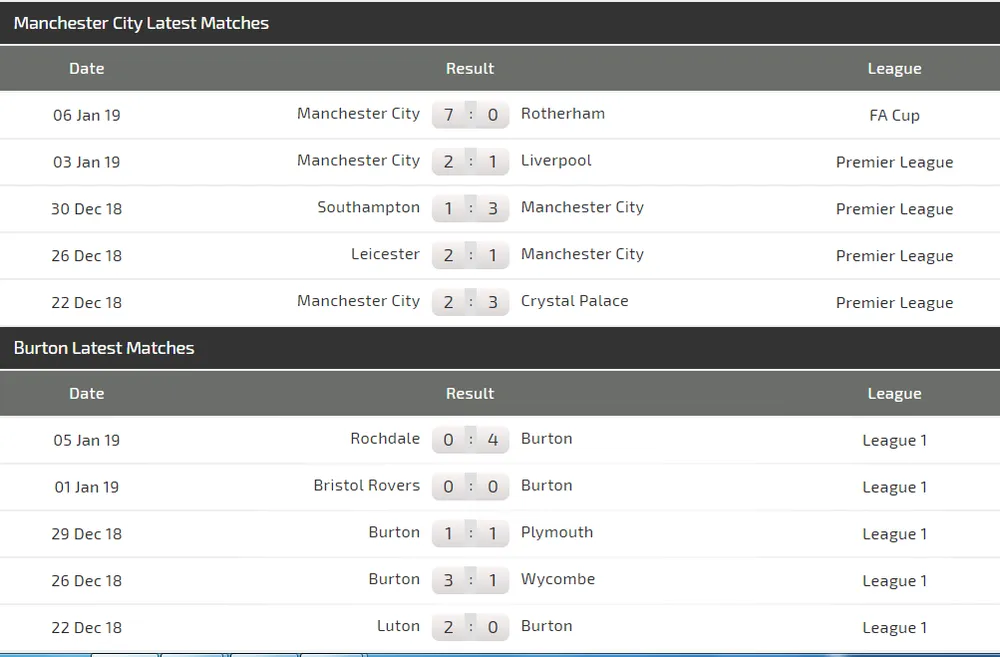Open the Bristol Rovers team link
Screen dimensions: 1000x657
366,486
